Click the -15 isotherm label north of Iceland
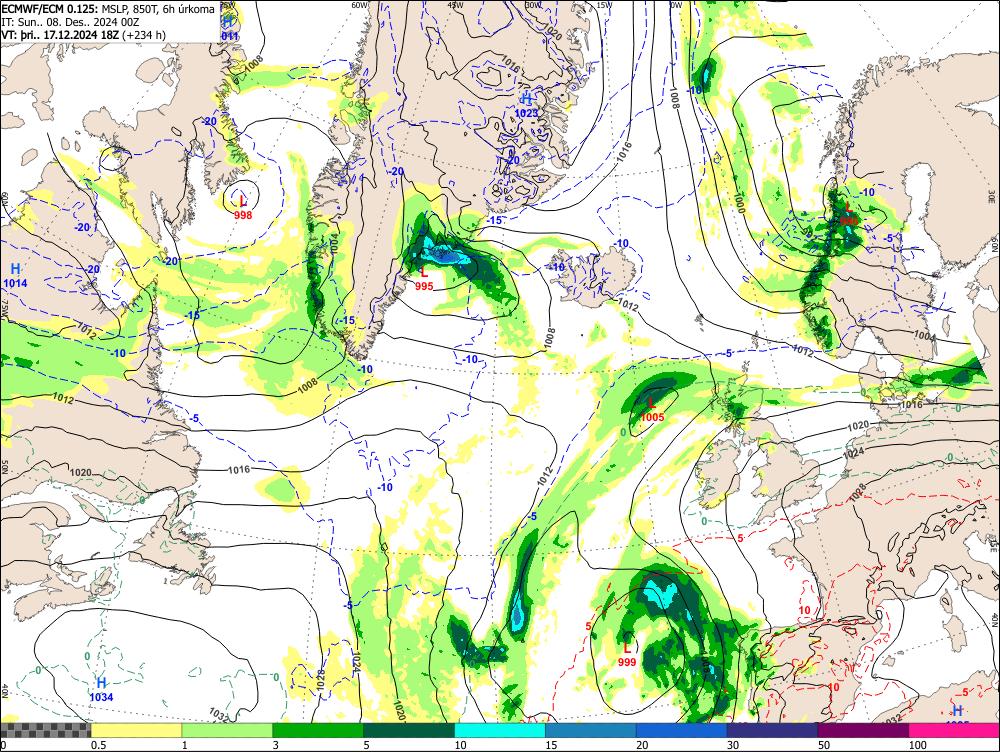Screen dimensions: 1000x752 coord(494,220)
